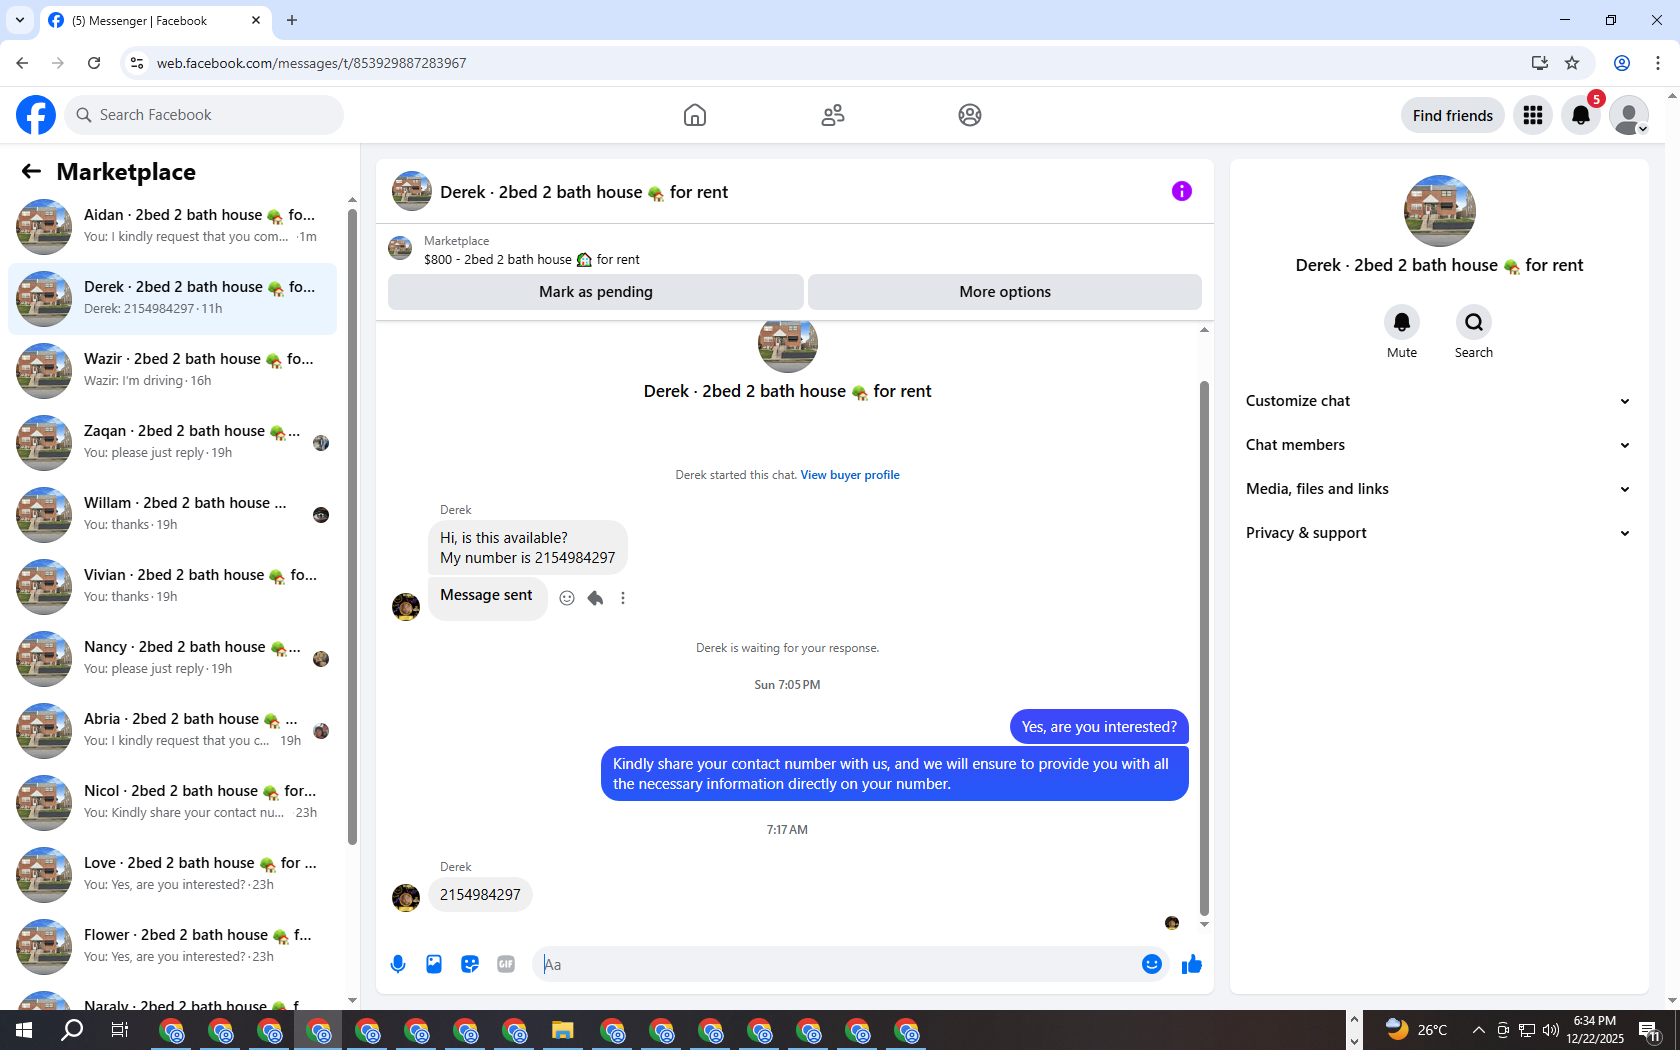
Task: Attach a file with the image icon
Action: tap(434, 964)
